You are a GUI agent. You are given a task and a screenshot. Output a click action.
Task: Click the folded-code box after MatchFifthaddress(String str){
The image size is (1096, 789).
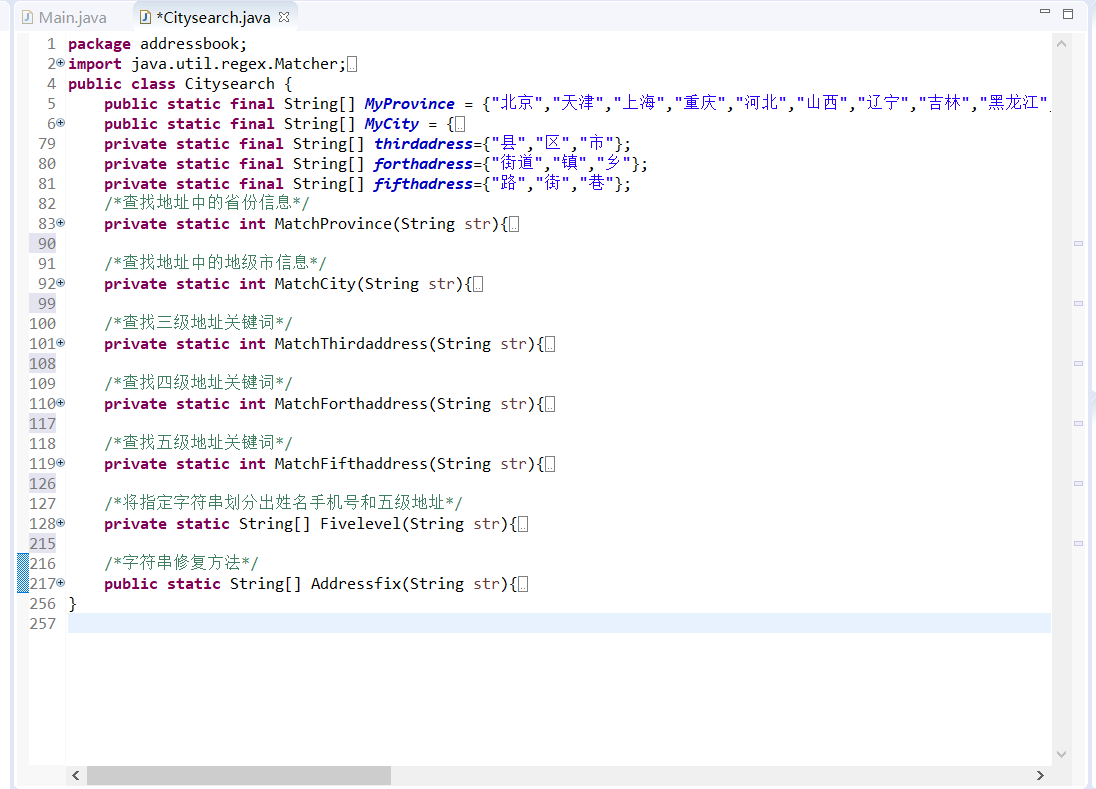pyautogui.click(x=550, y=465)
